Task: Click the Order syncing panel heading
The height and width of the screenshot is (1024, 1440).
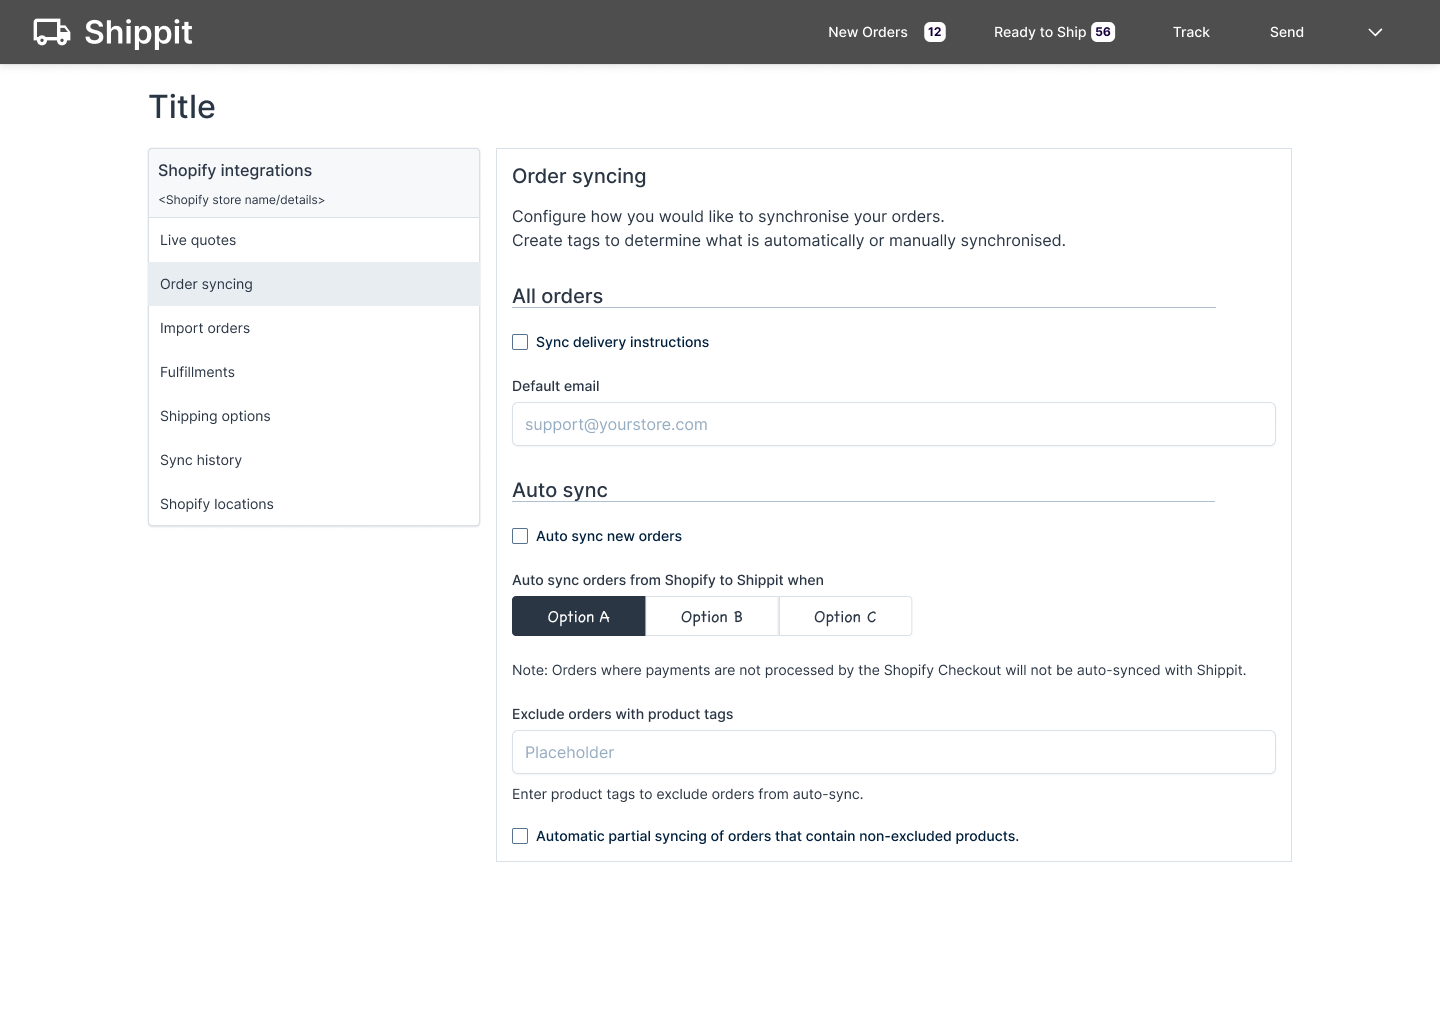Action: pos(579,176)
